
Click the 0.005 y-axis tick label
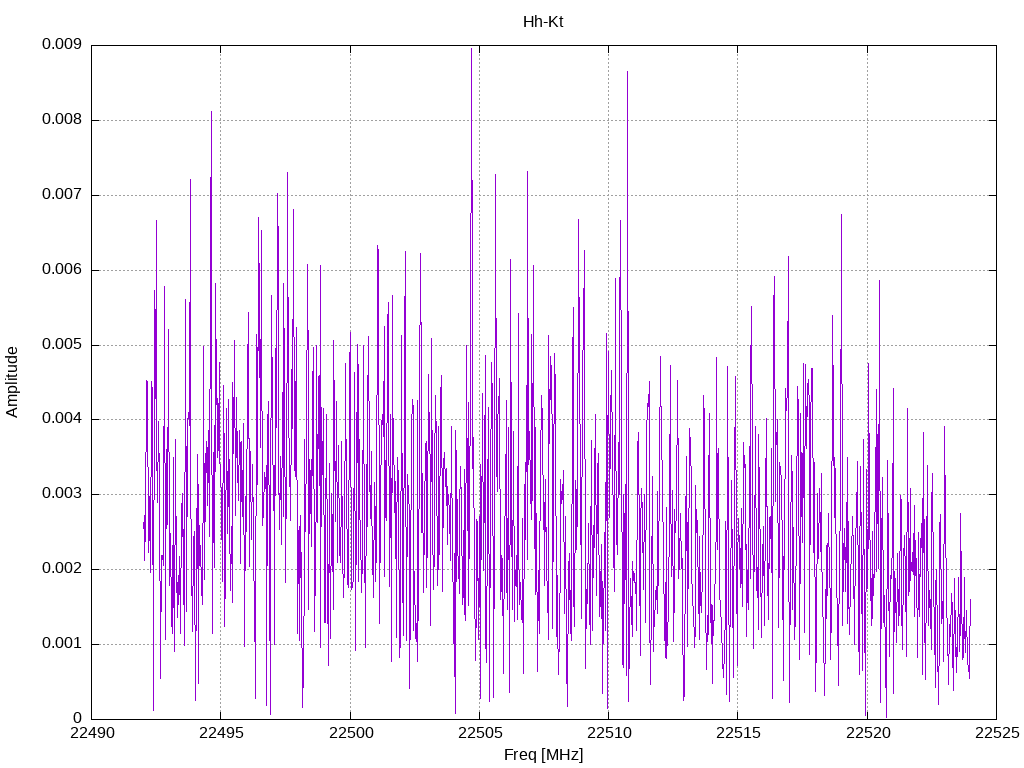tap(61, 344)
